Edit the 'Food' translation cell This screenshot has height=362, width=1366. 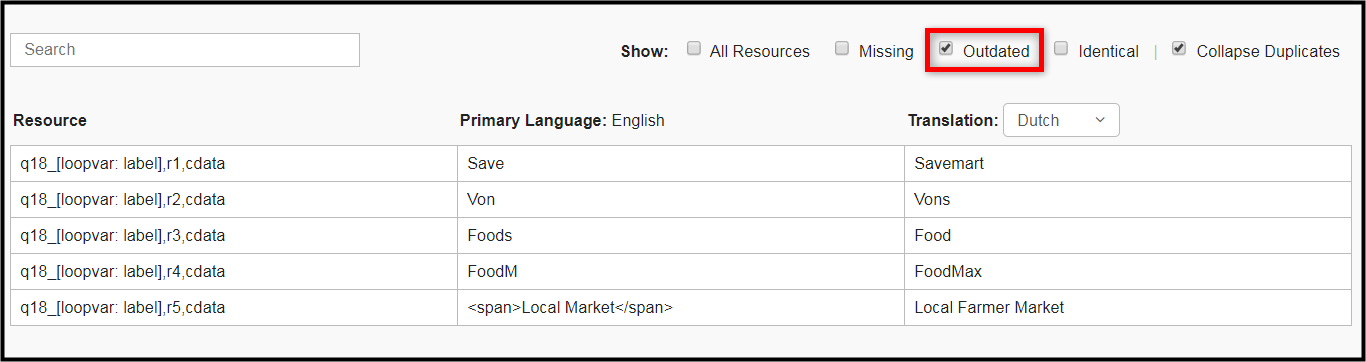1128,235
